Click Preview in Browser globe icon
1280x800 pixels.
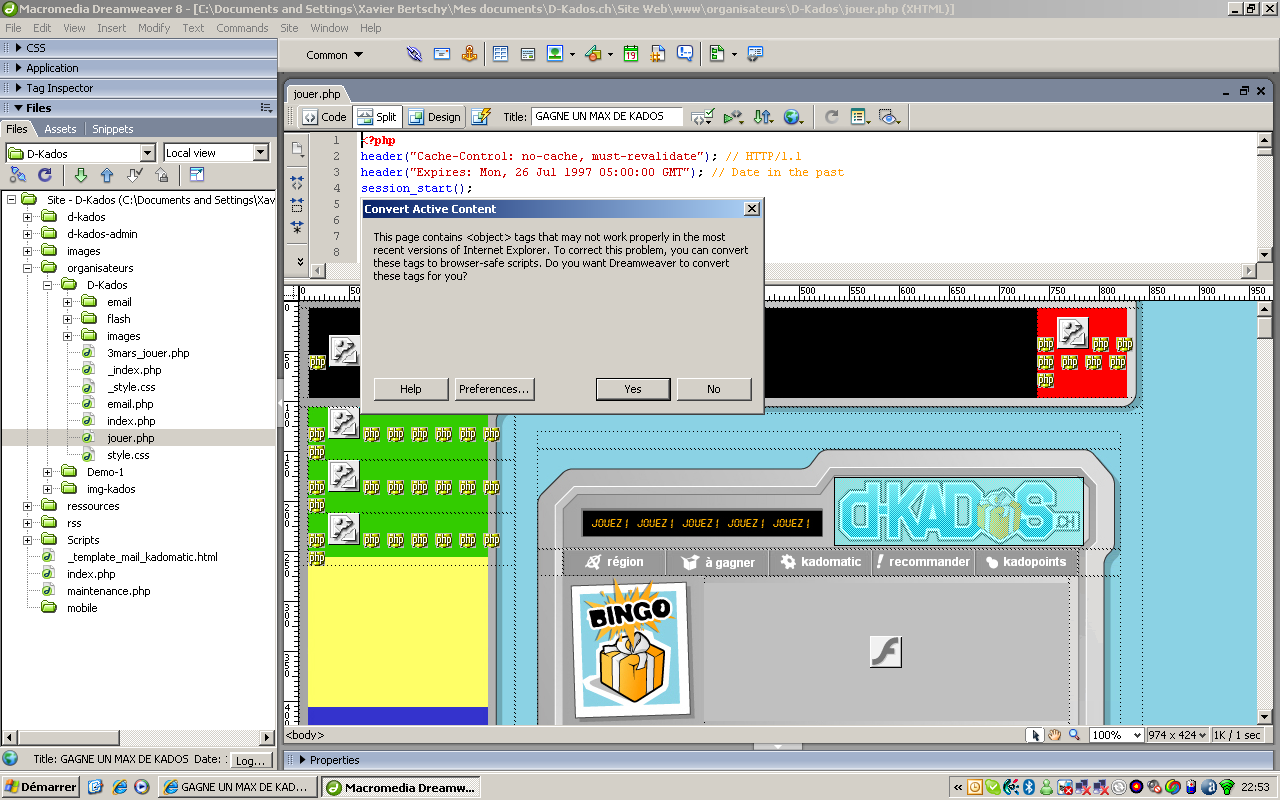click(795, 116)
